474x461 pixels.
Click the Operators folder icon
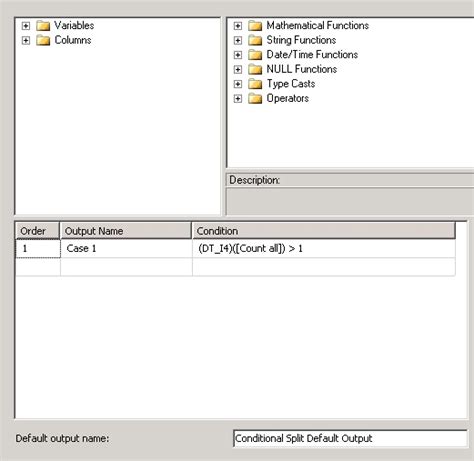click(x=255, y=98)
